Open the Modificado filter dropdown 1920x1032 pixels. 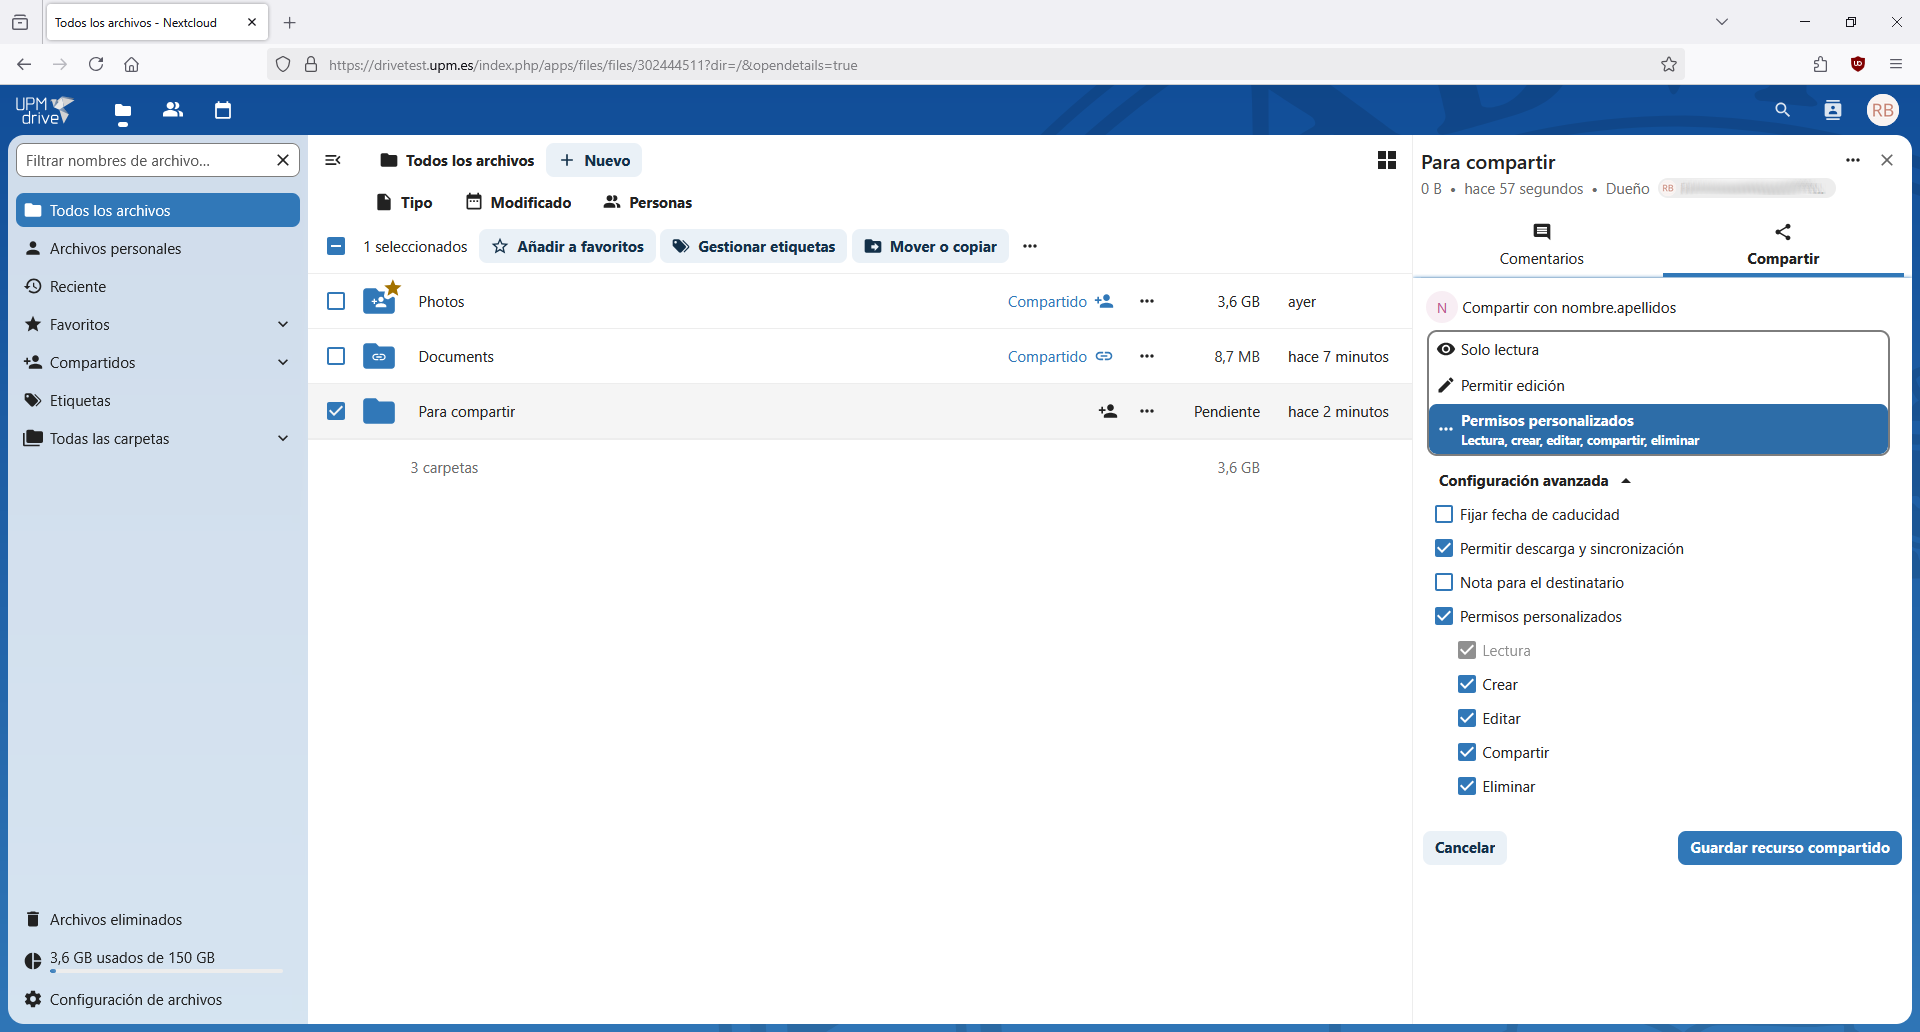[x=519, y=202]
